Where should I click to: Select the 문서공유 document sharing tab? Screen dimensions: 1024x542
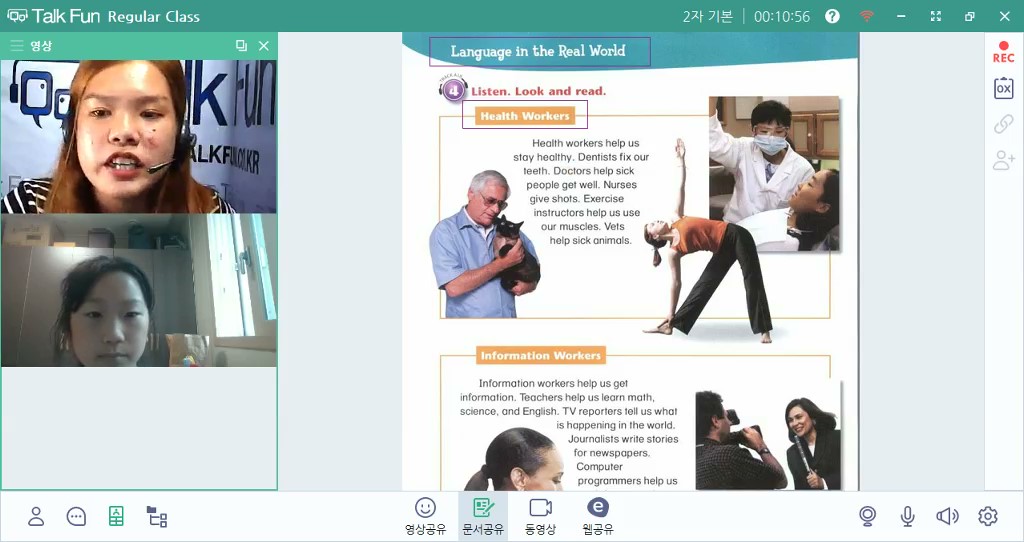click(483, 516)
